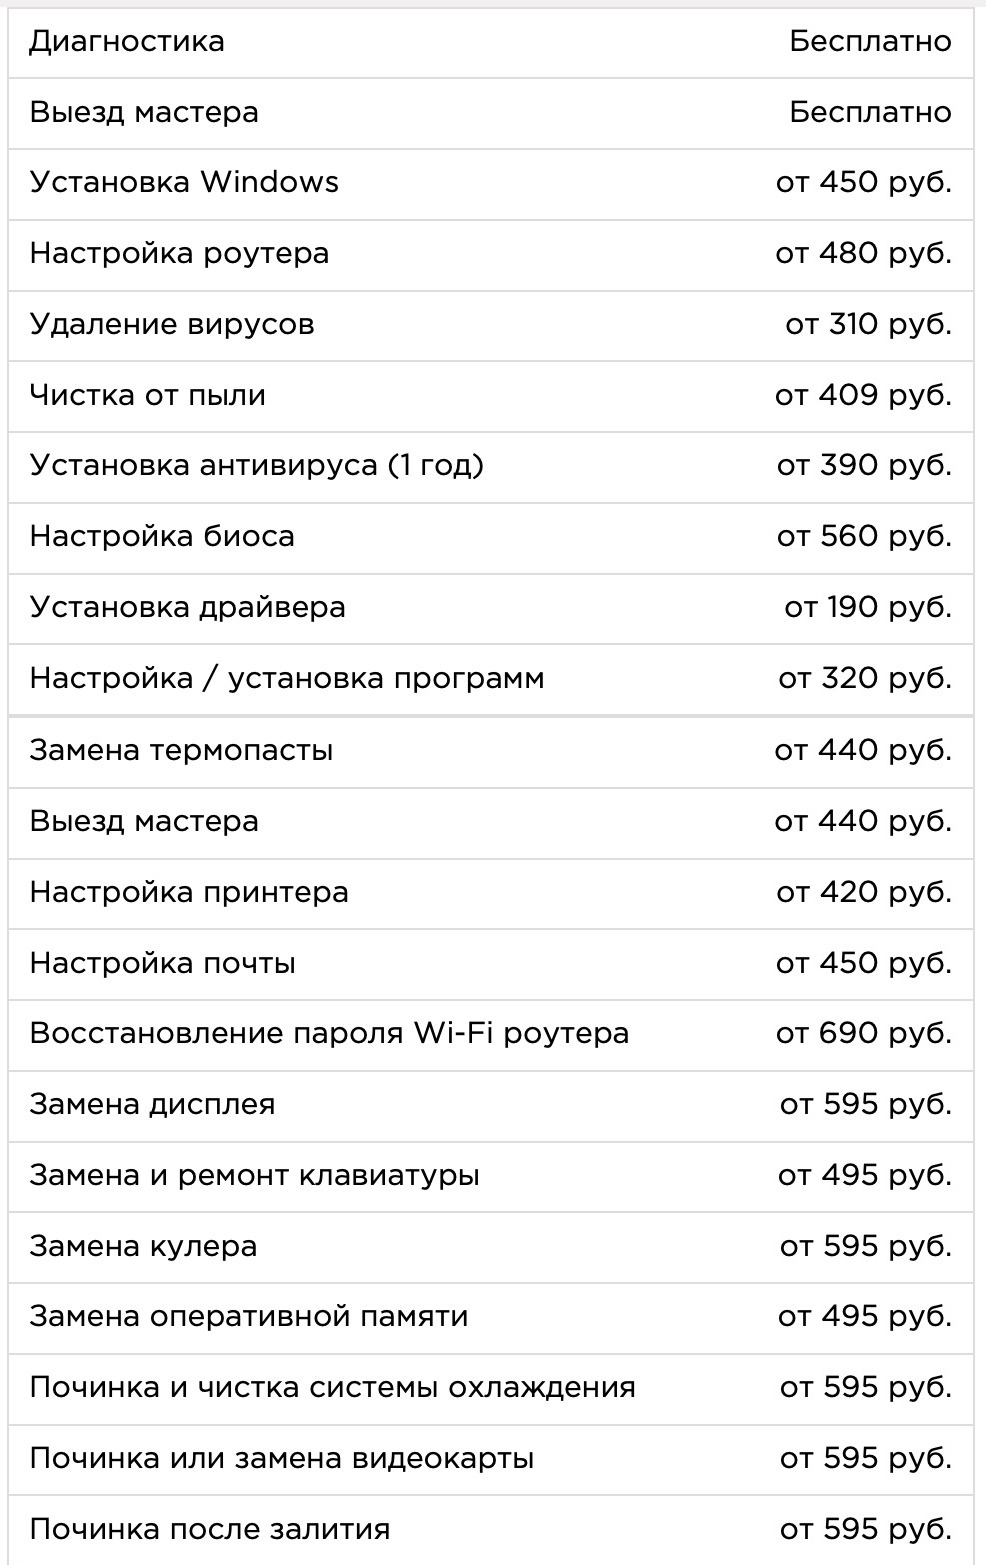Click Восстановление пароля Wi-Fi роутера row
Viewport: 986px width, 1565px height.
coord(329,1034)
